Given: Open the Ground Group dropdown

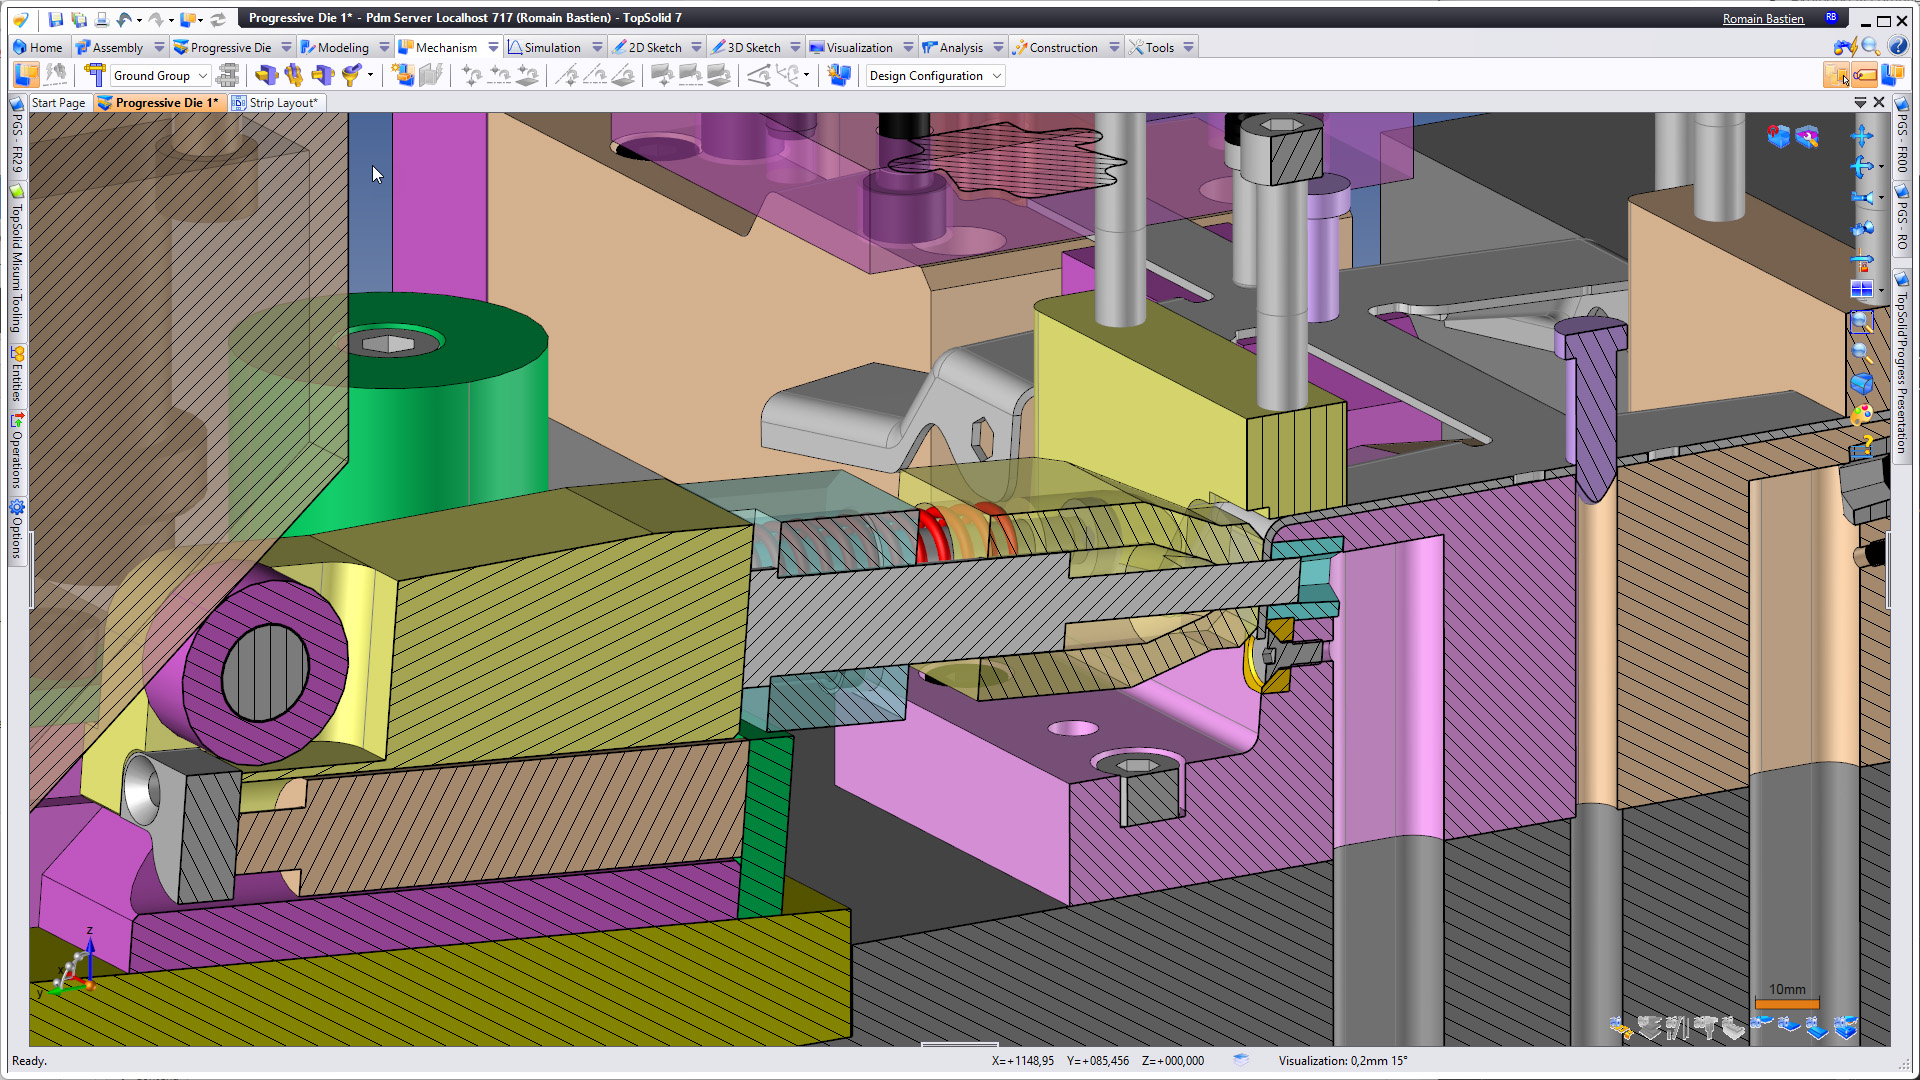Looking at the screenshot, I should tap(202, 76).
